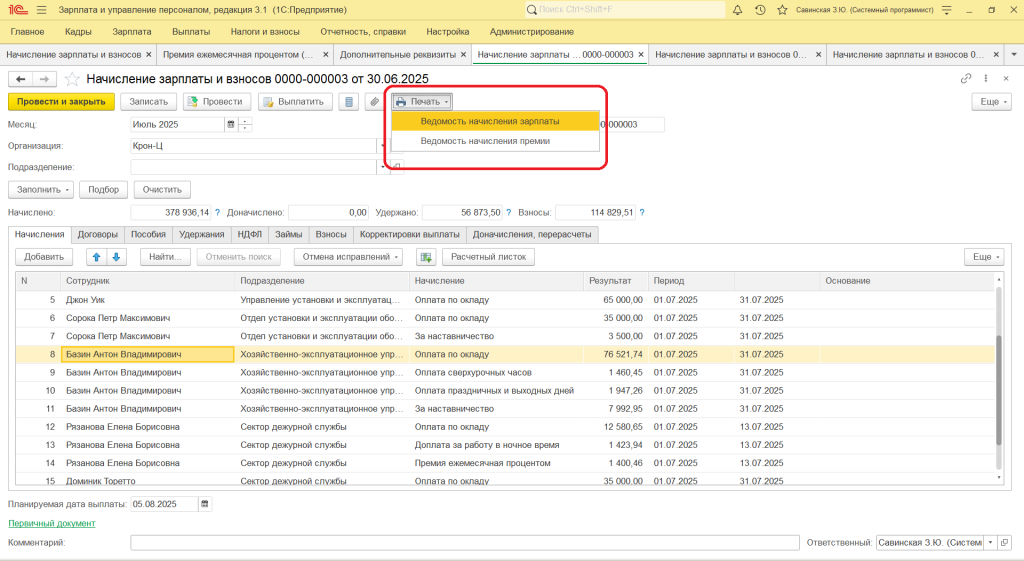The height and width of the screenshot is (561, 1024).
Task: Move row down with the blue down arrow
Action: (117, 257)
